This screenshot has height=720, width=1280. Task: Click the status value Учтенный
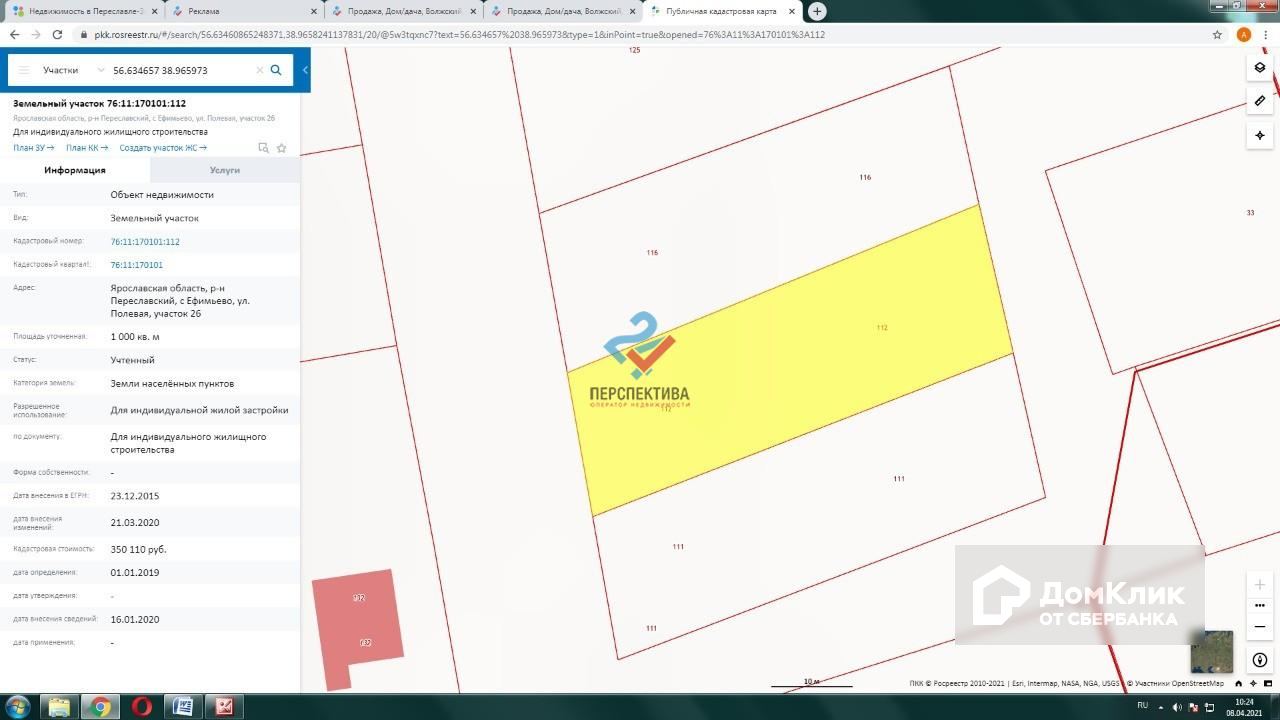(132, 360)
